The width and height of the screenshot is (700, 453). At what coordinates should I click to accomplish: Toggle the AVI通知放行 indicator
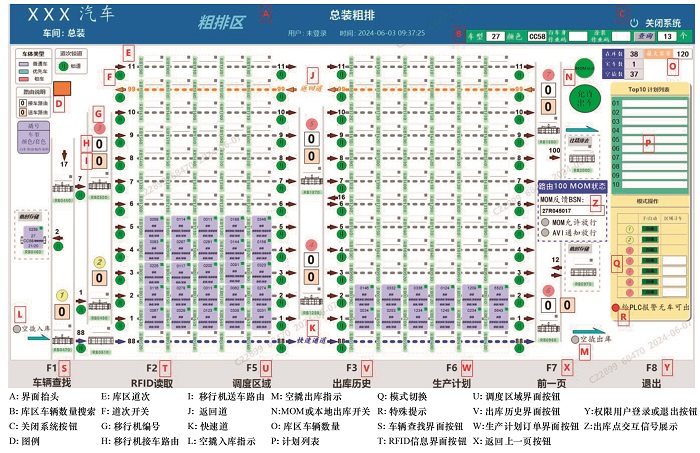click(x=545, y=233)
